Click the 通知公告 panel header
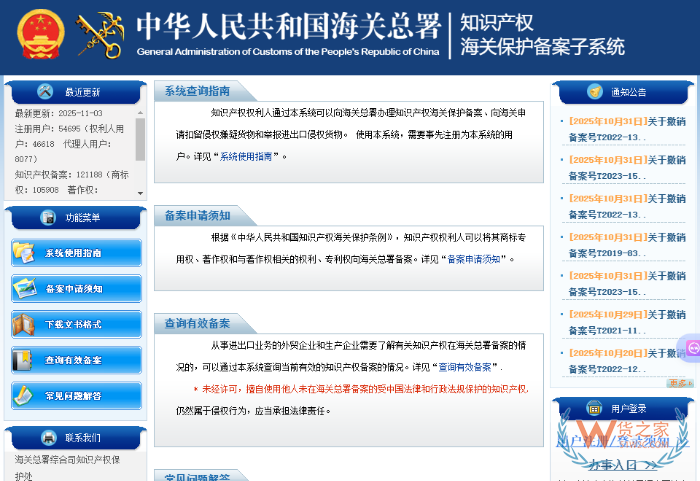The image size is (700, 481). point(623,92)
